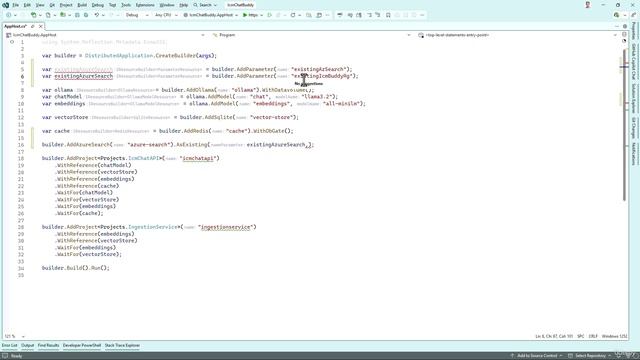The height and width of the screenshot is (360, 640).
Task: Click the Save toolbar icon
Action: click(x=77, y=15)
